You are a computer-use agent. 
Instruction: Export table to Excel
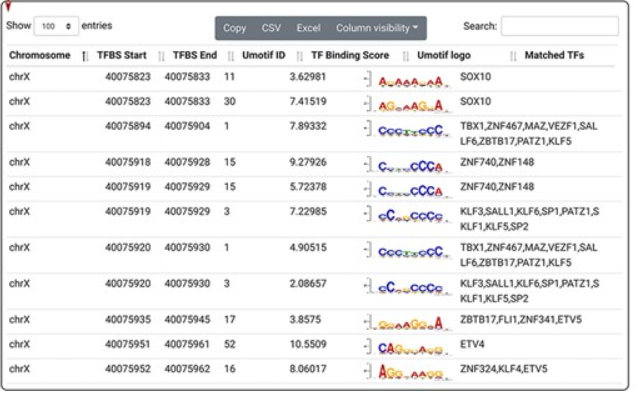308,28
